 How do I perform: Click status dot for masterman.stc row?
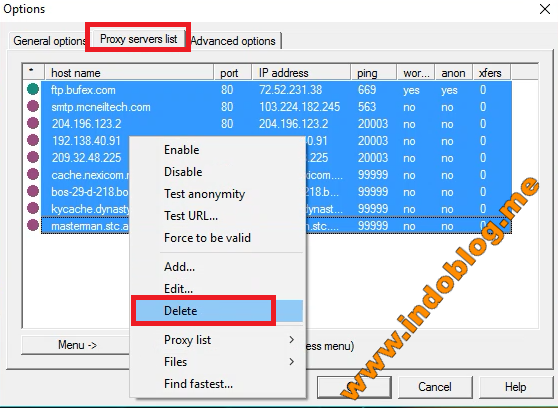[33, 225]
